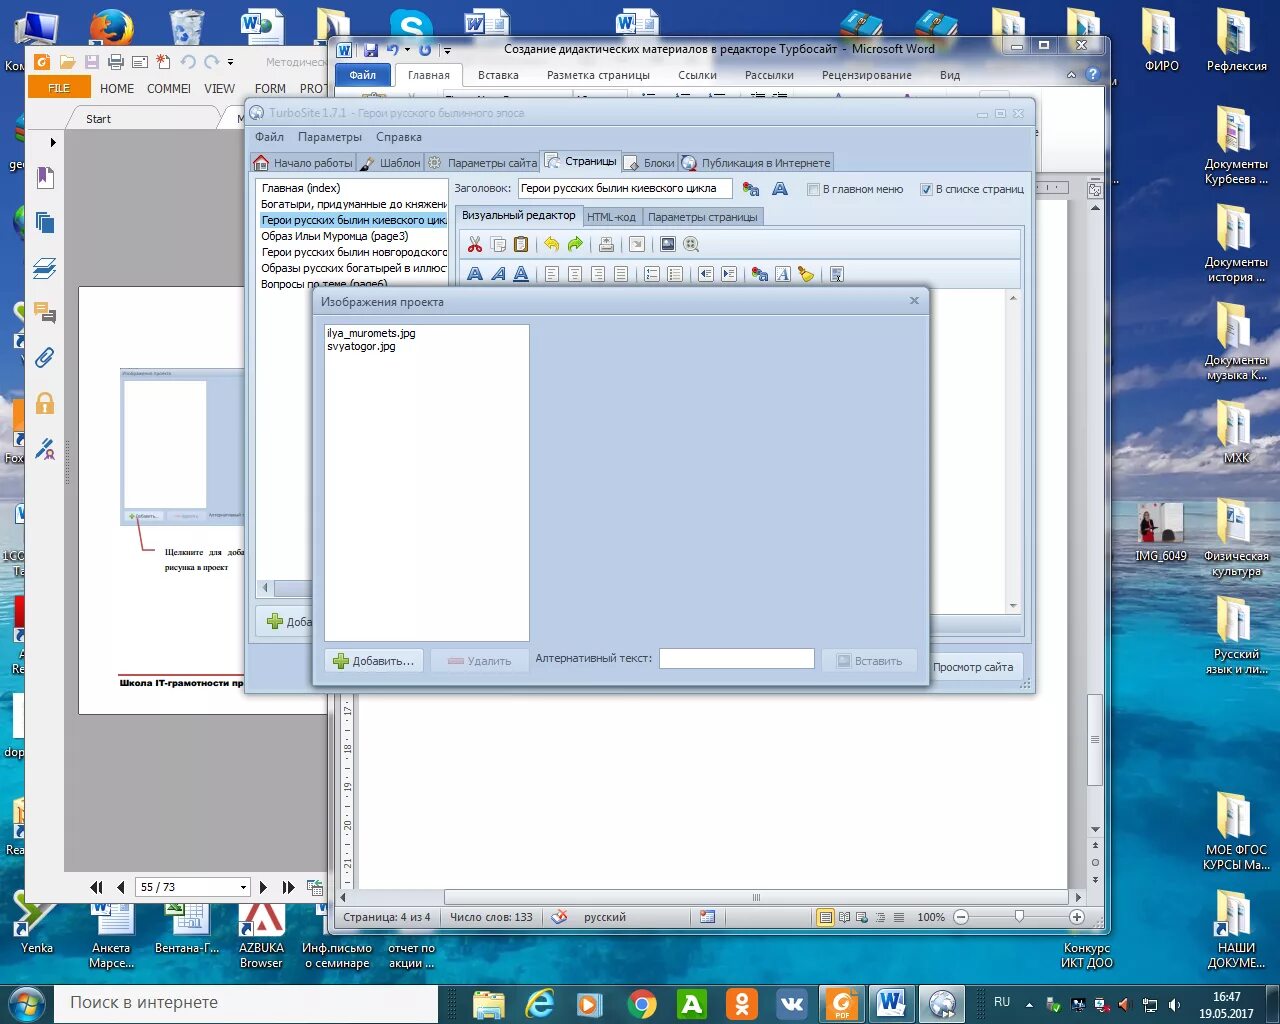The width and height of the screenshot is (1280, 1024).
Task: Adjust the Word zoom slider handle
Action: 1019,916
